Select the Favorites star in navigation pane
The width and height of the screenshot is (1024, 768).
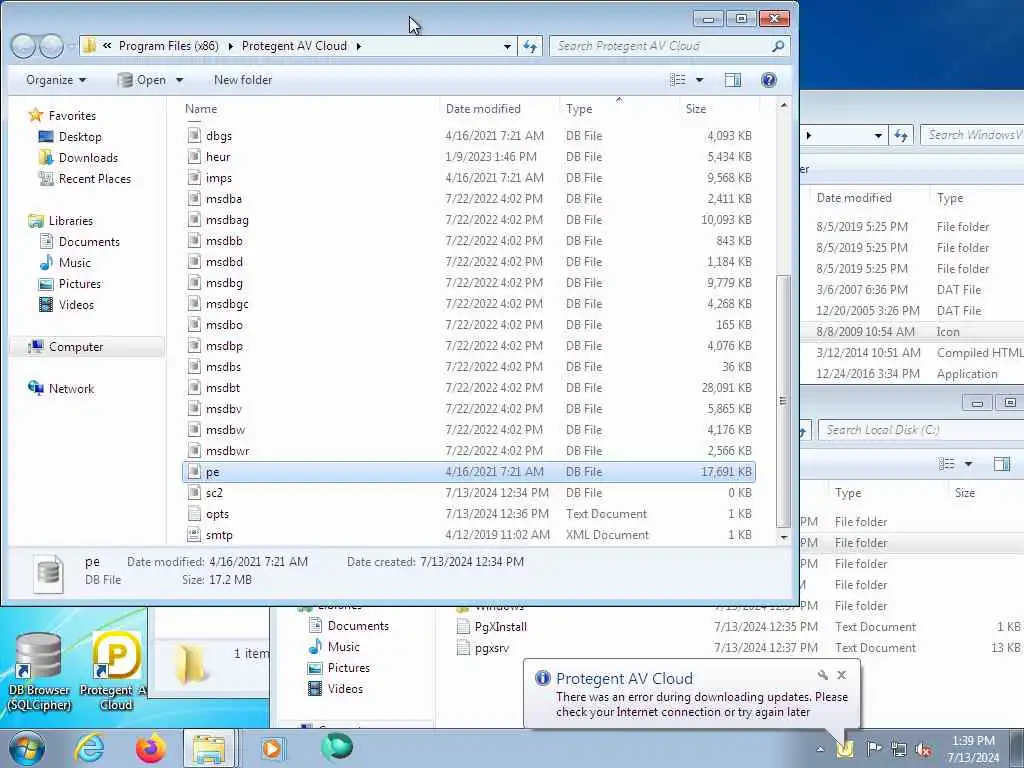35,116
